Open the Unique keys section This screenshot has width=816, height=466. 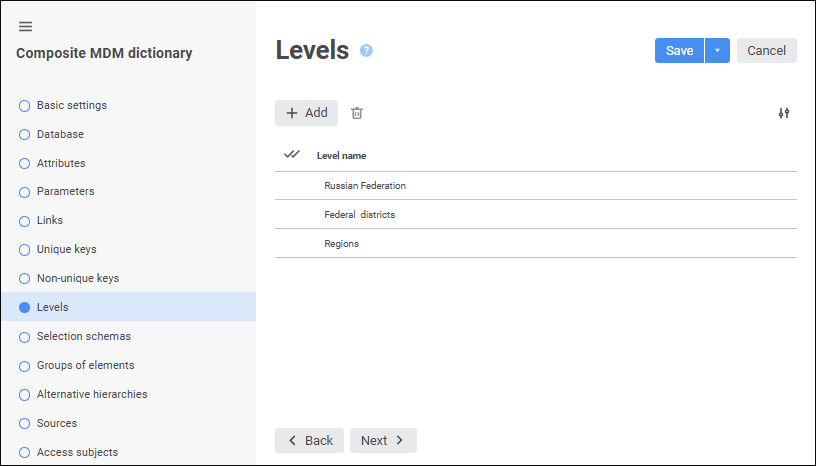[x=66, y=249]
